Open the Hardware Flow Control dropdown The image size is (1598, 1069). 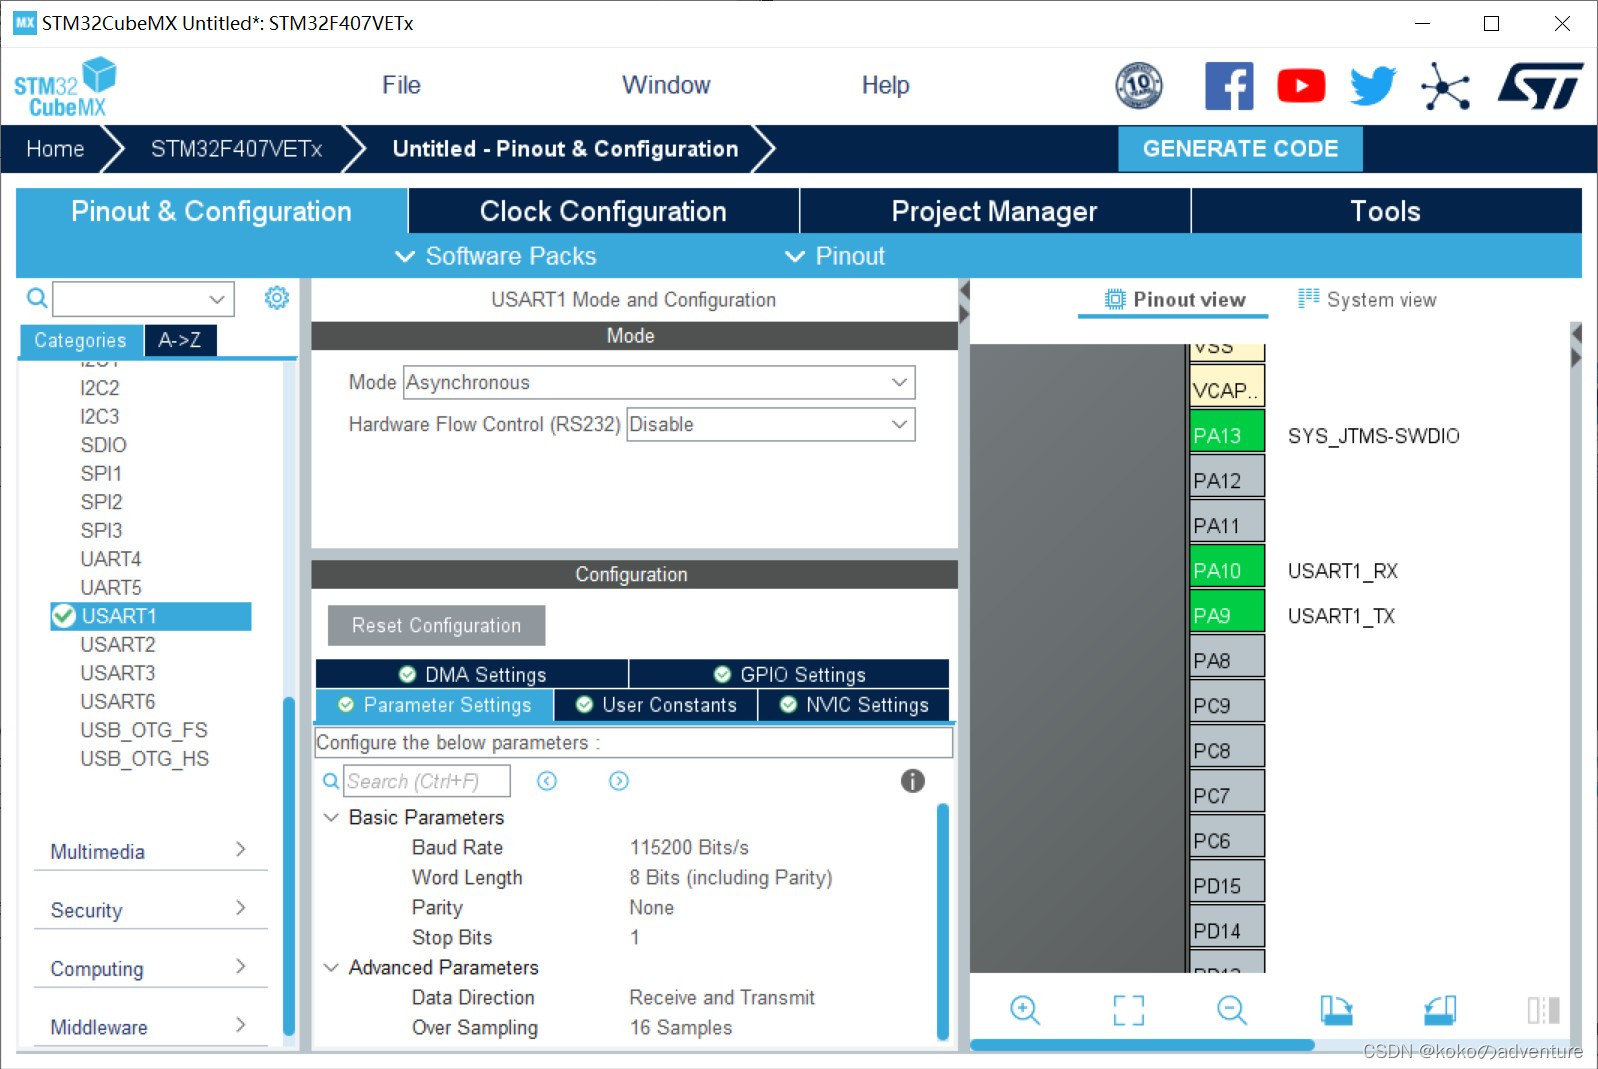770,424
